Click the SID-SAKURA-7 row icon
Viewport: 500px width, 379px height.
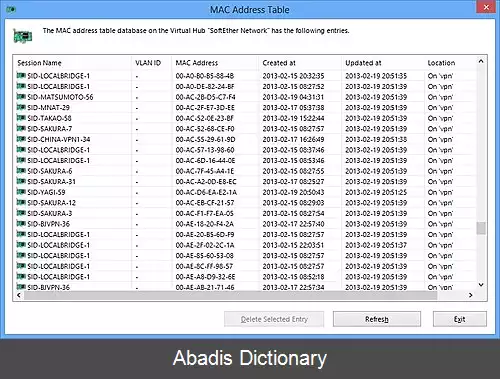[x=21, y=128]
